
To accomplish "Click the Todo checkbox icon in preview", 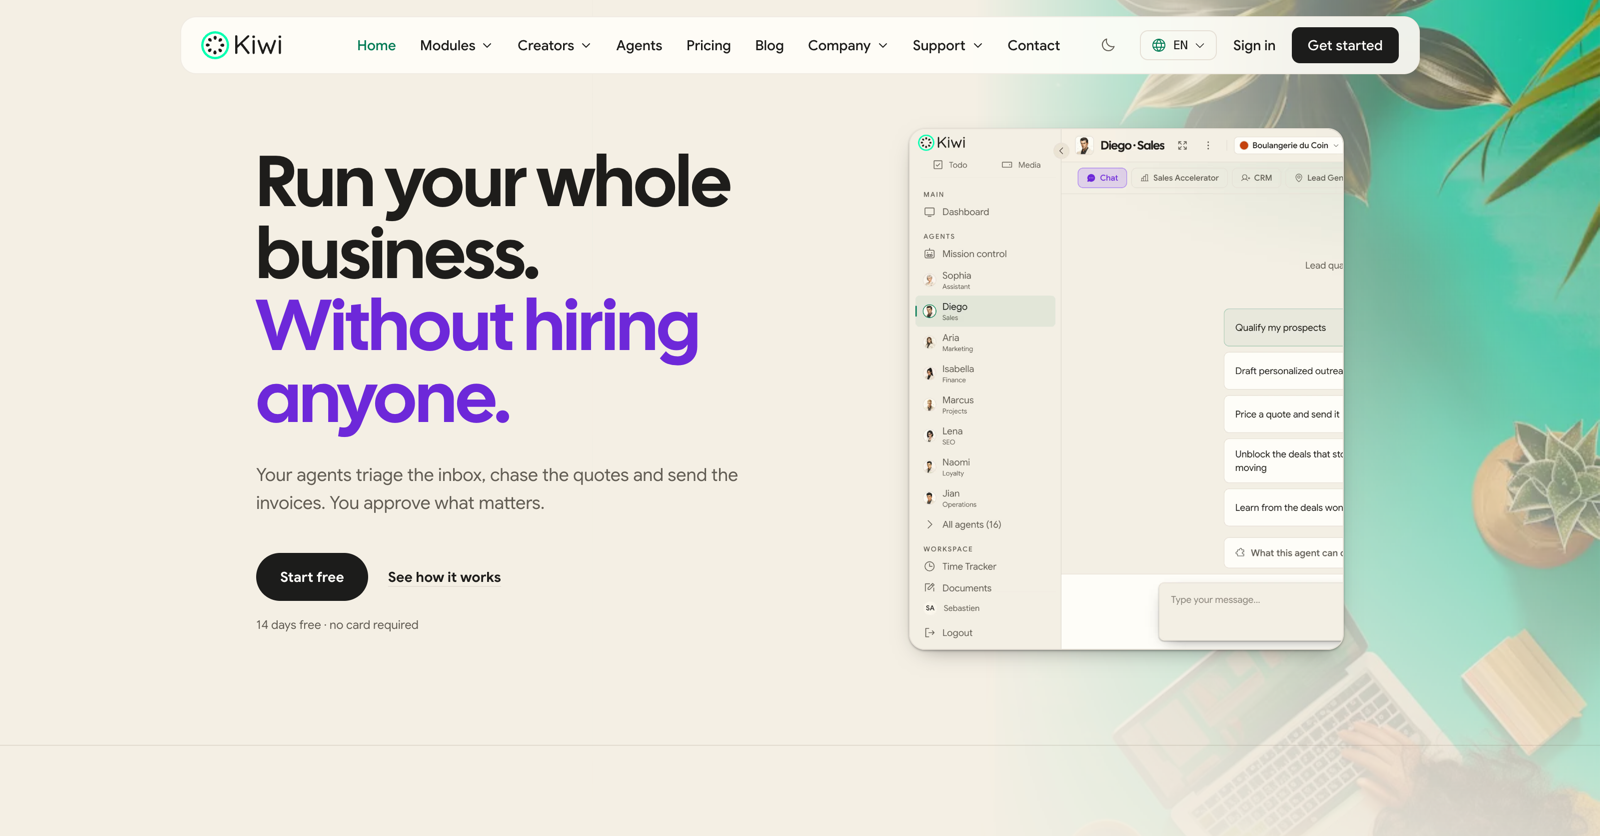I will 938,165.
